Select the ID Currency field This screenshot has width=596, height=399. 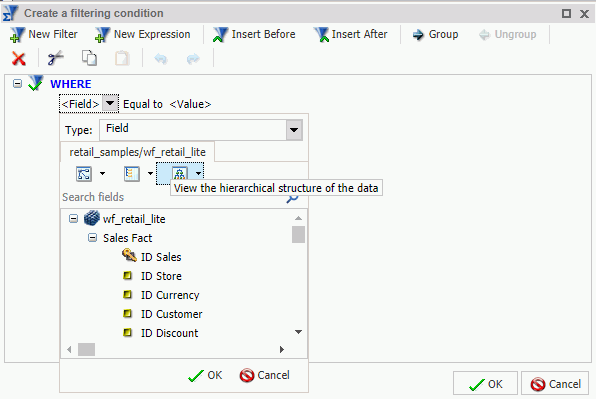tap(170, 295)
